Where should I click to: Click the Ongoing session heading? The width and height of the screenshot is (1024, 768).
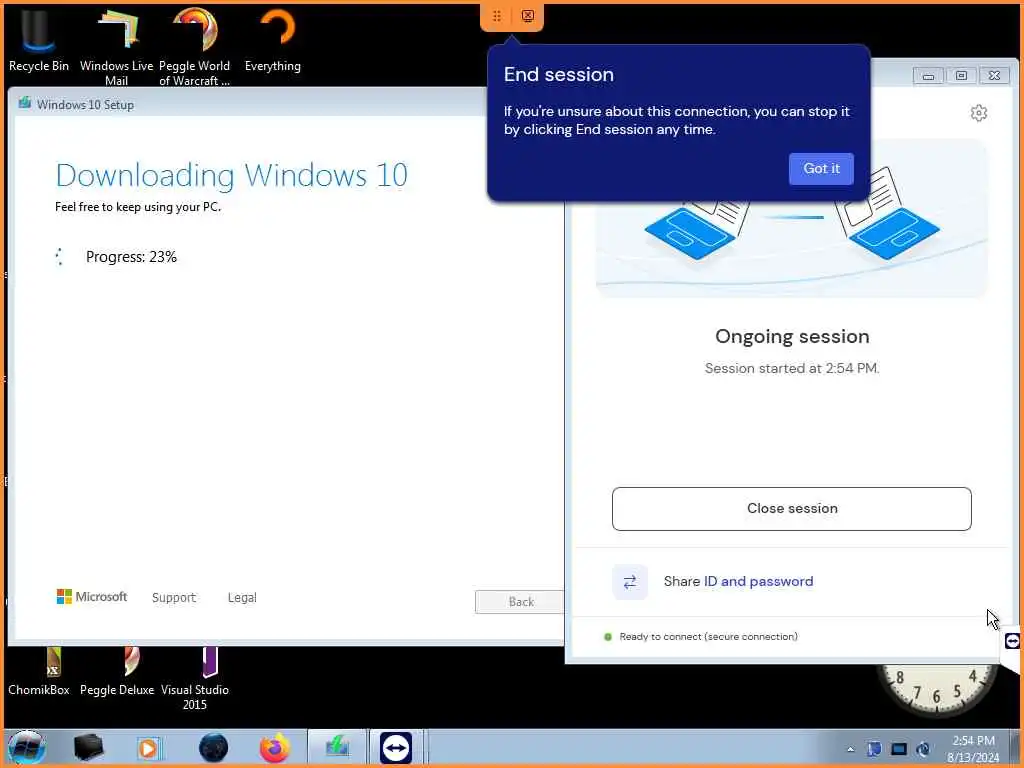(x=792, y=336)
